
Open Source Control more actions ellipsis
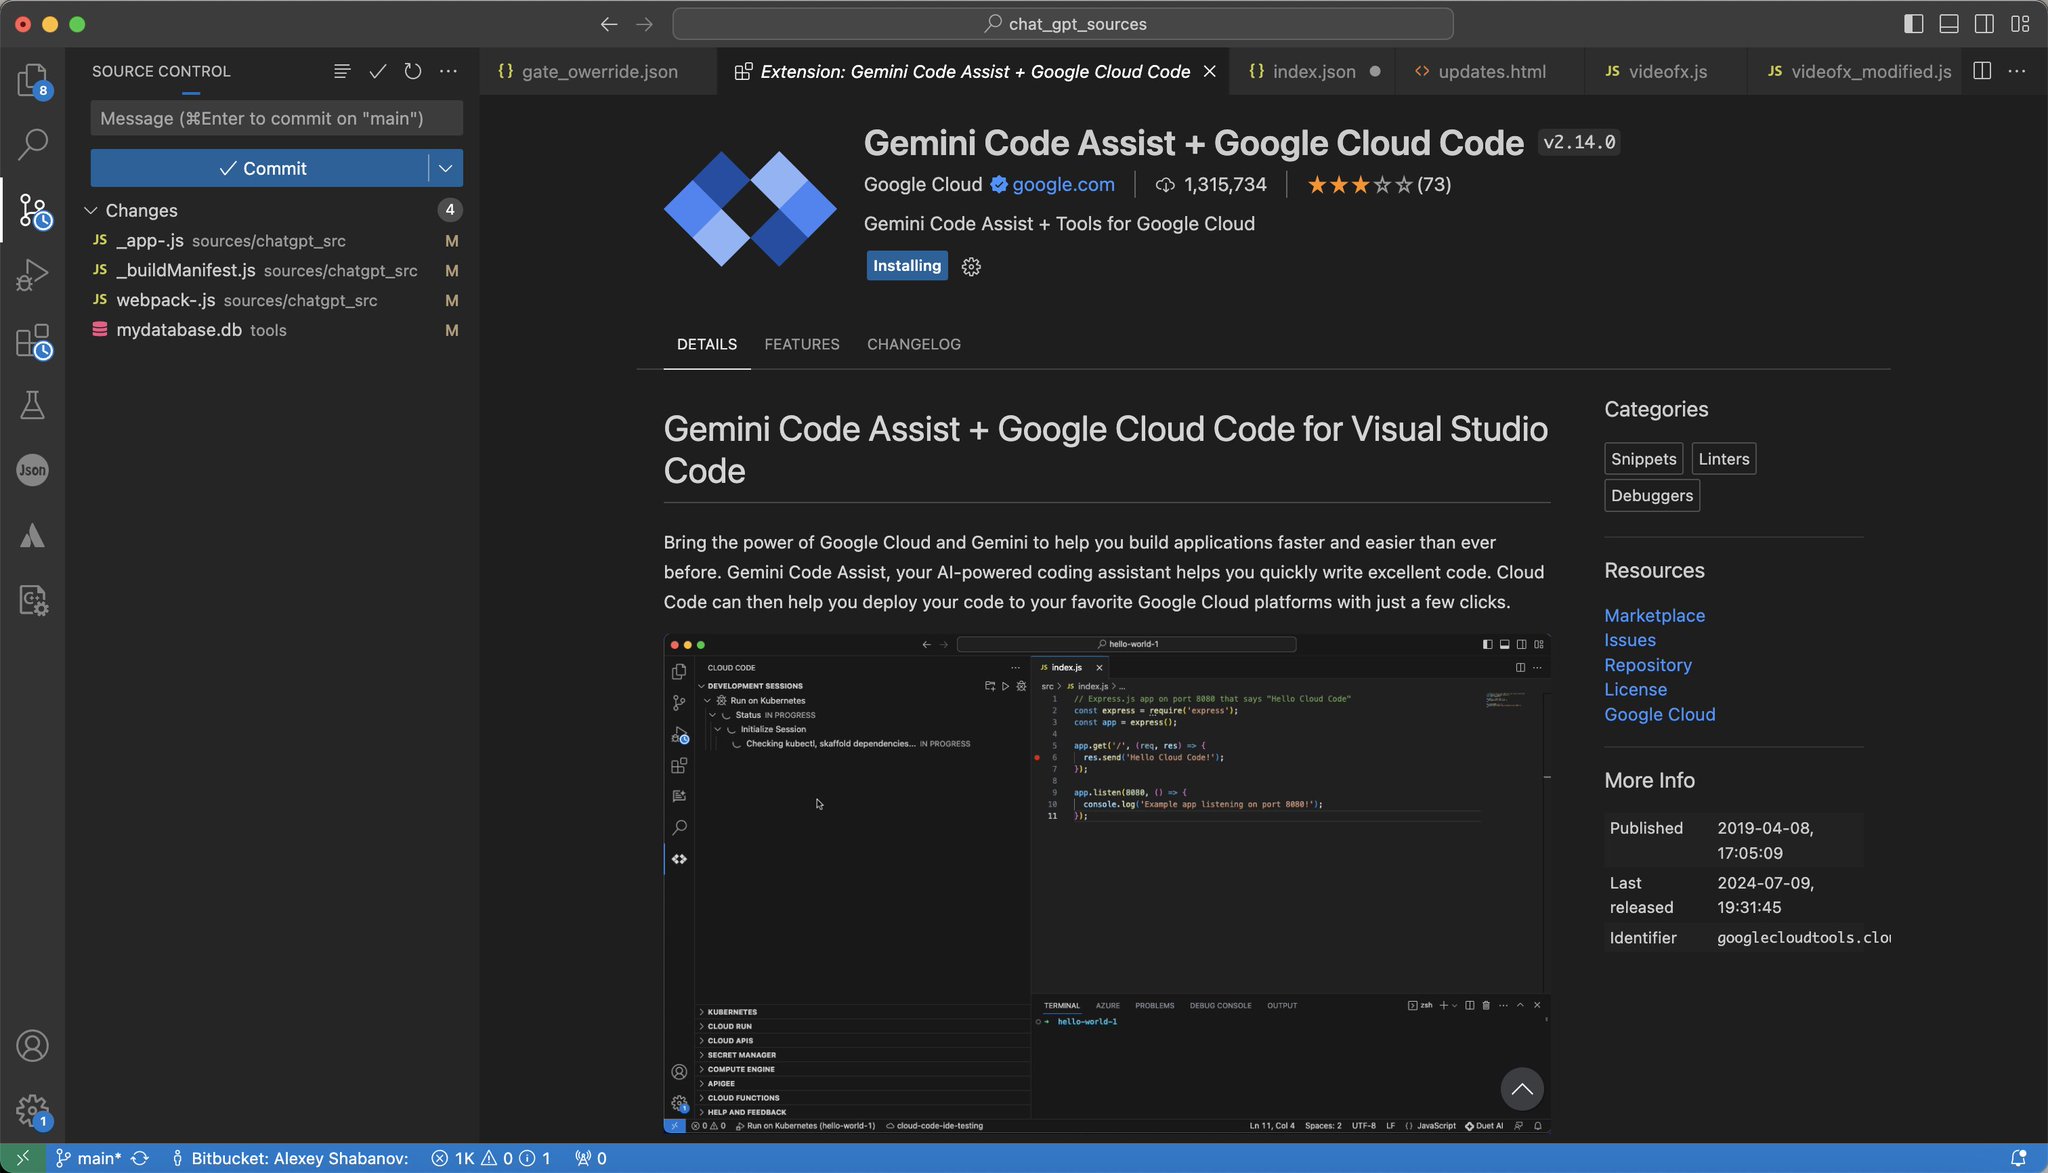449,71
